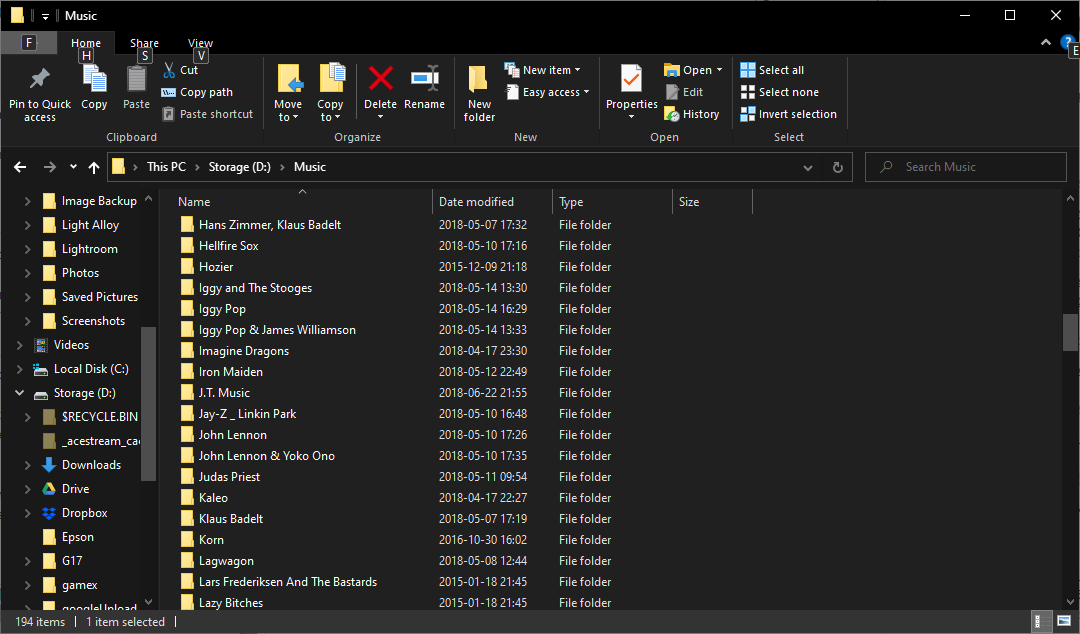Open the Quick Access Toolbar customize dropdown
The width and height of the screenshot is (1080, 634).
tap(45, 16)
